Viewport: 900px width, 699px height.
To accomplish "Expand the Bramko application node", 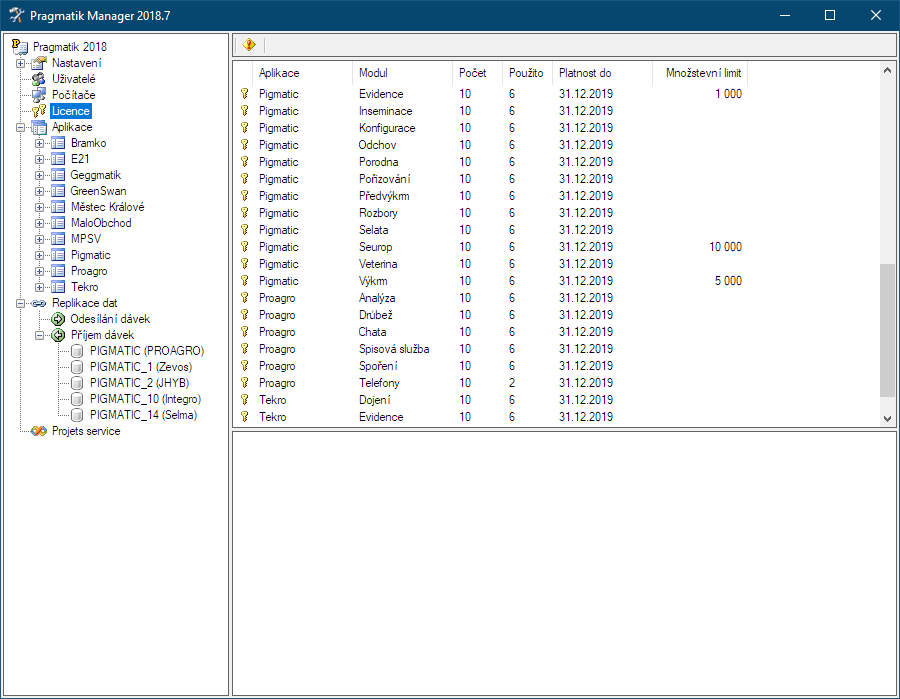I will [x=40, y=143].
